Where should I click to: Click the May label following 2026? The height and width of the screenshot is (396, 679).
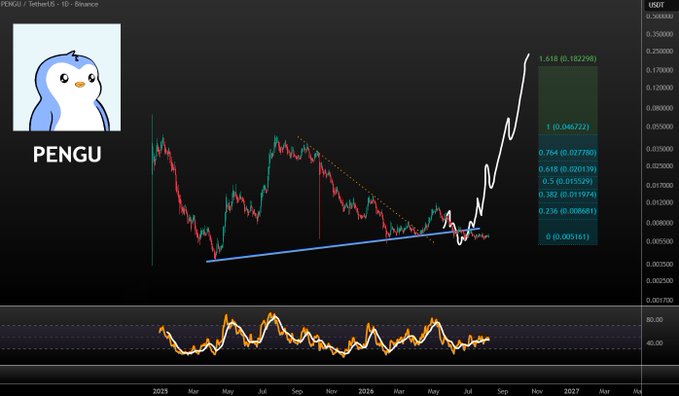click(433, 391)
